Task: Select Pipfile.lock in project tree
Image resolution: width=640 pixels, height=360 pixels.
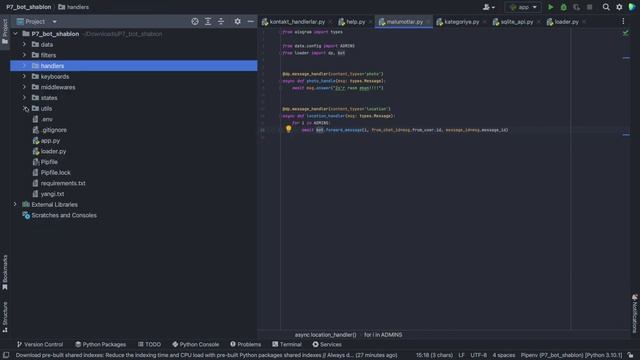Action: [56, 172]
